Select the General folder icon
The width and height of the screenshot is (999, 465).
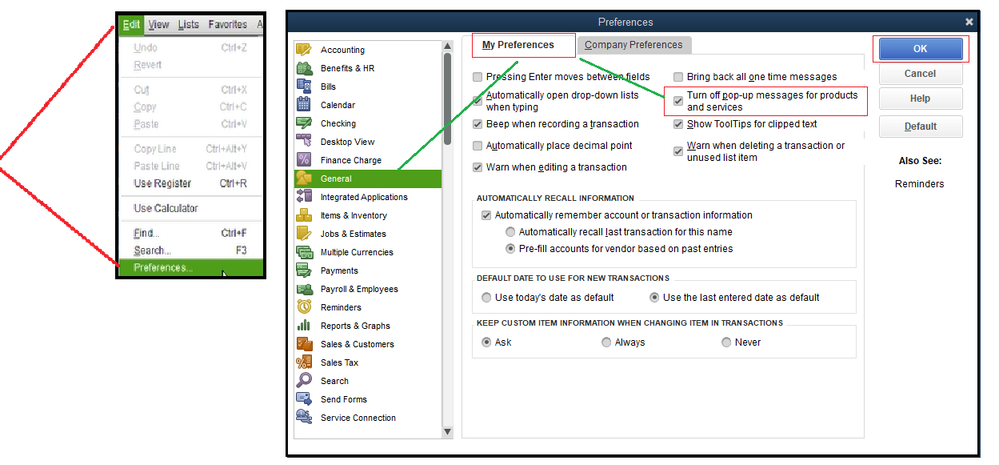point(304,178)
